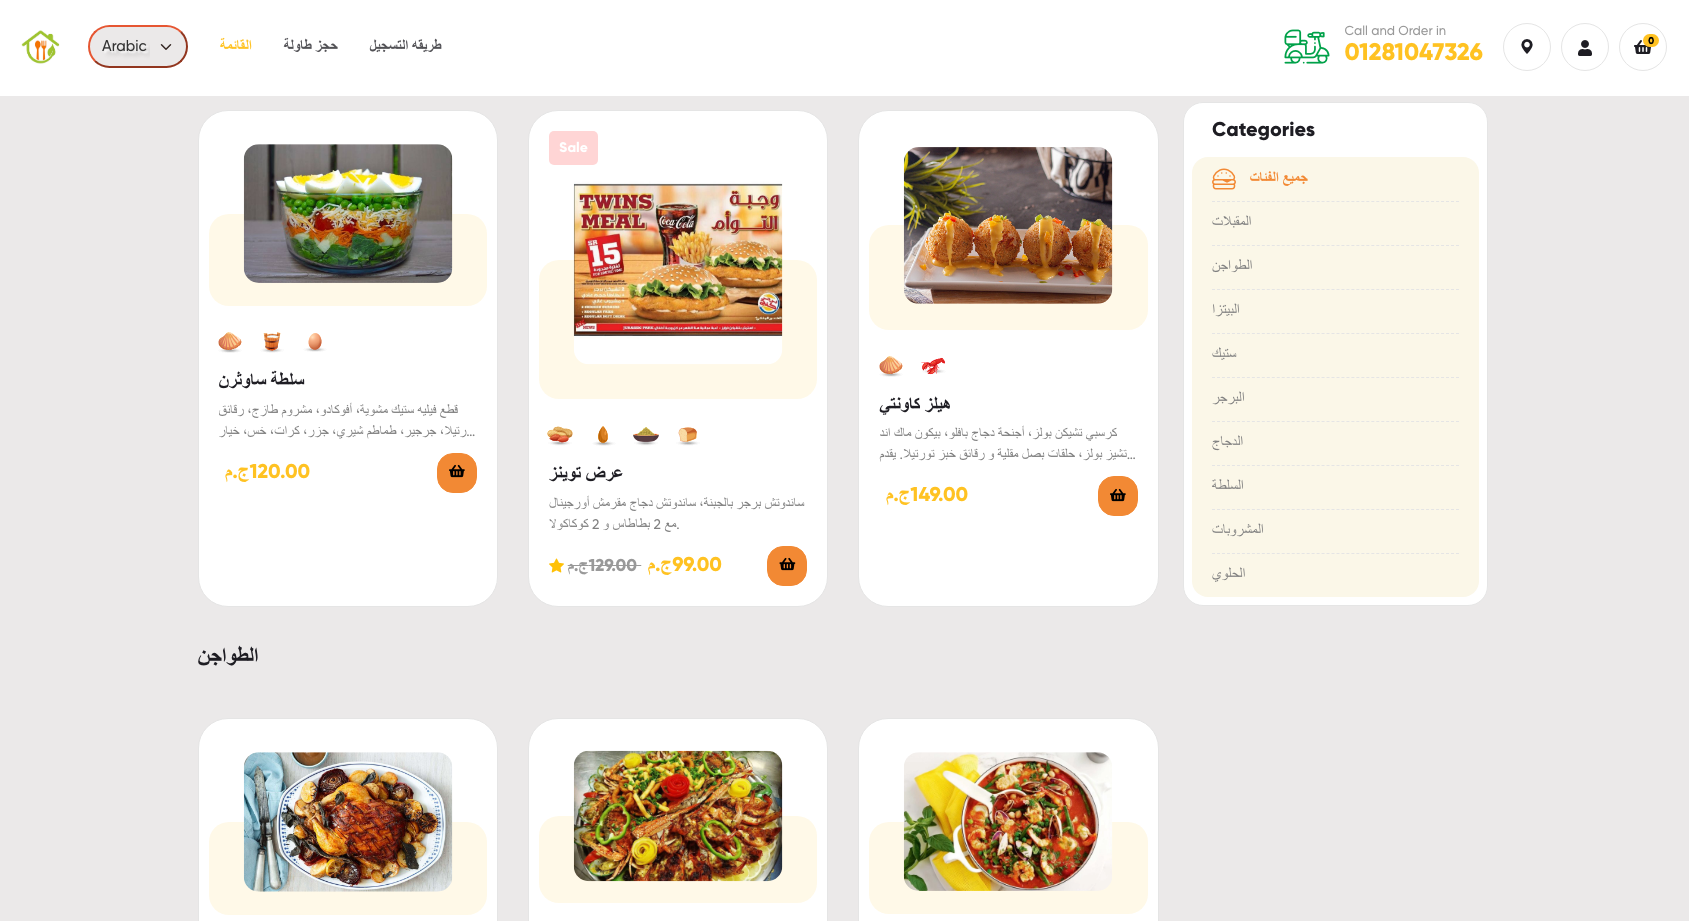Image resolution: width=1689 pixels, height=921 pixels.
Task: Call phone number 01281047326
Action: tap(1413, 52)
